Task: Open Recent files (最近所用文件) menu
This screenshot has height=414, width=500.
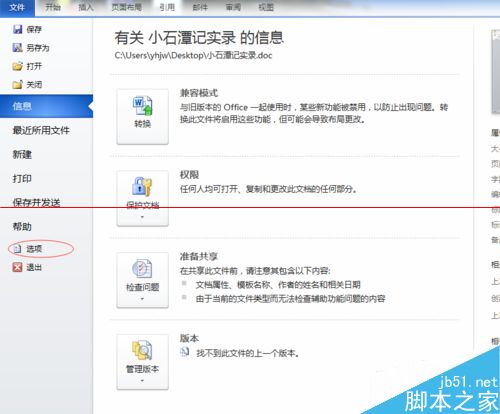Action: coord(41,130)
